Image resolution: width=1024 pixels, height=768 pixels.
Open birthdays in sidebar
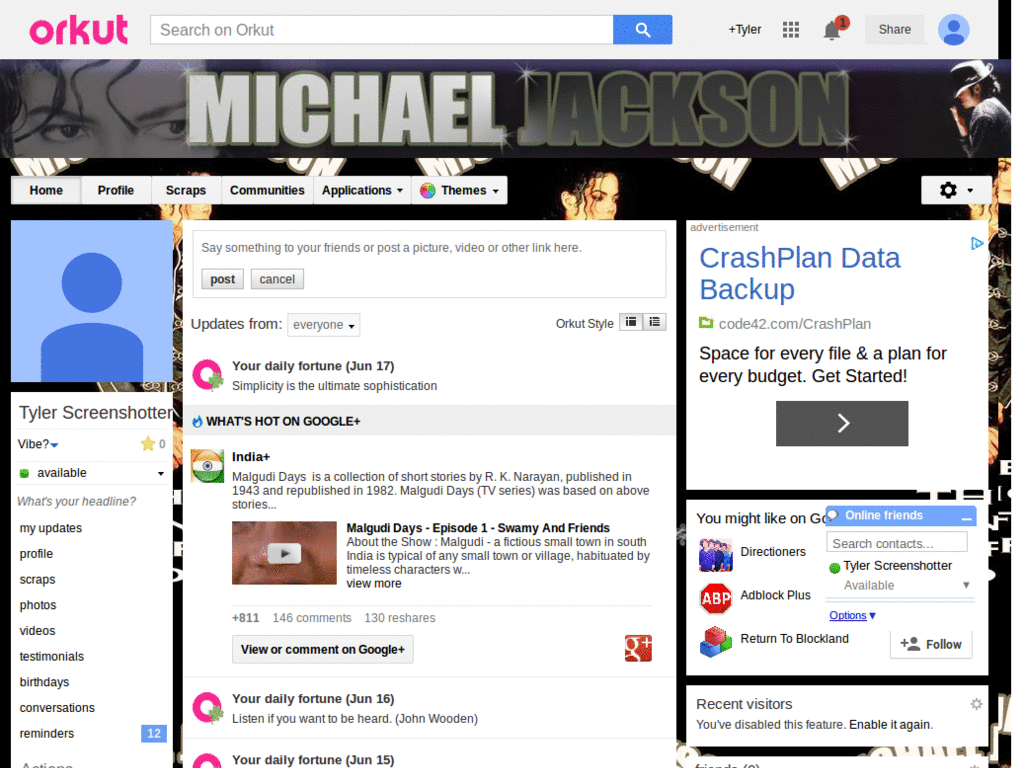click(44, 682)
